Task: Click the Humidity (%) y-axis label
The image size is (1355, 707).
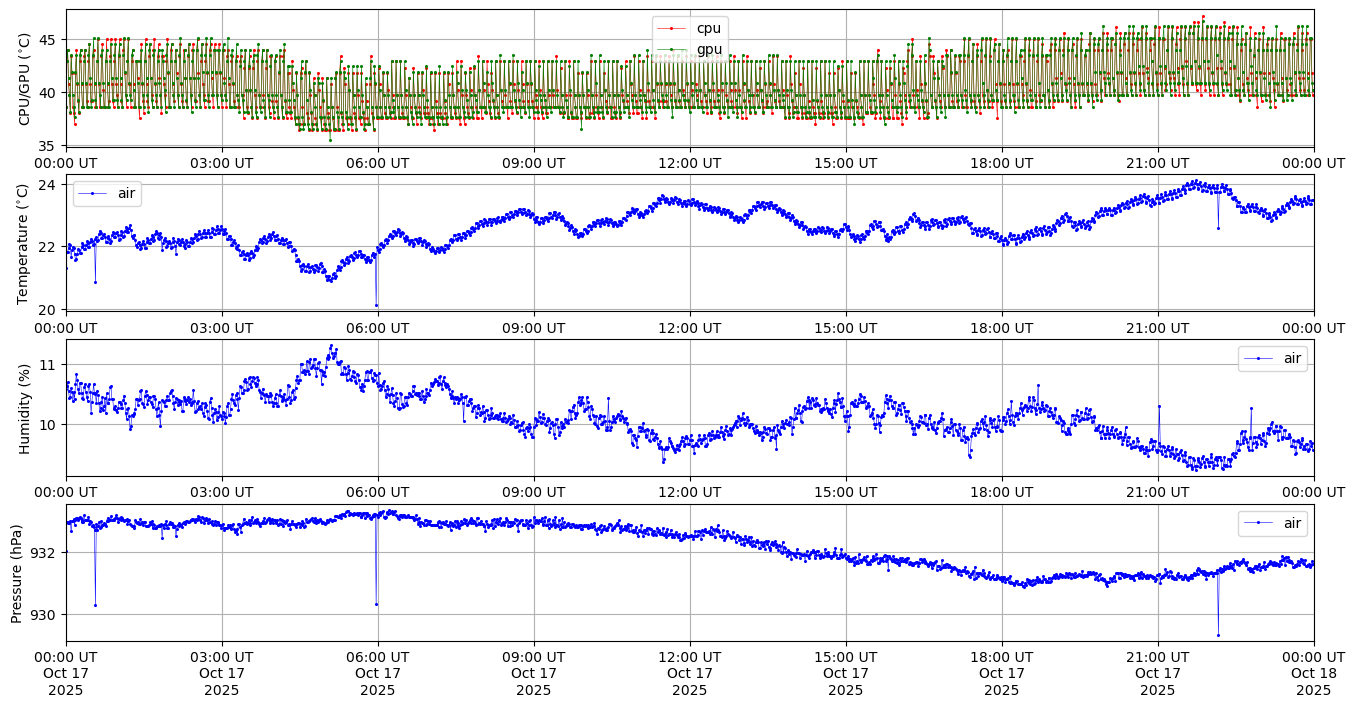Action: click(x=25, y=408)
